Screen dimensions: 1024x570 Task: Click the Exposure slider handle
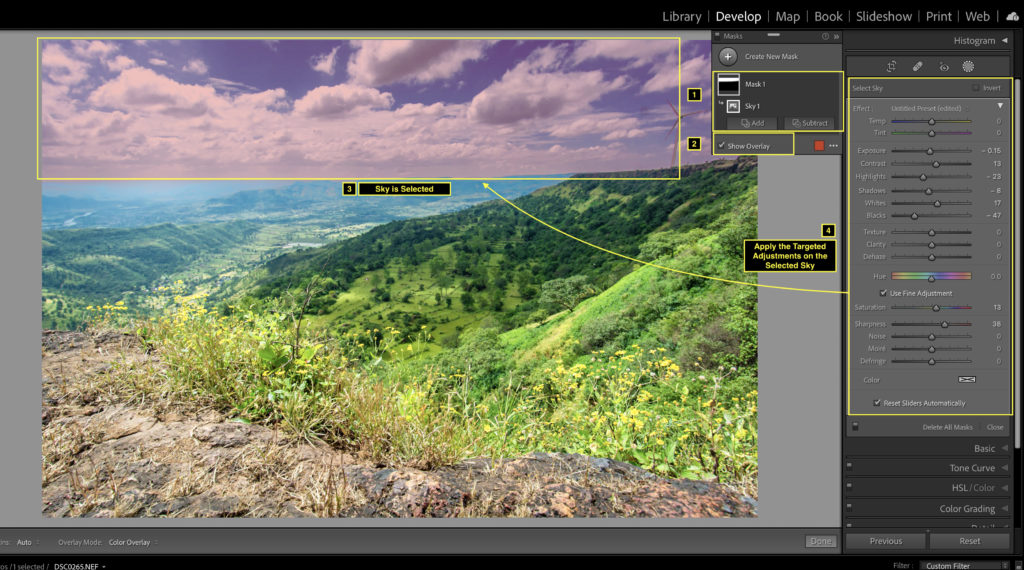click(930, 151)
